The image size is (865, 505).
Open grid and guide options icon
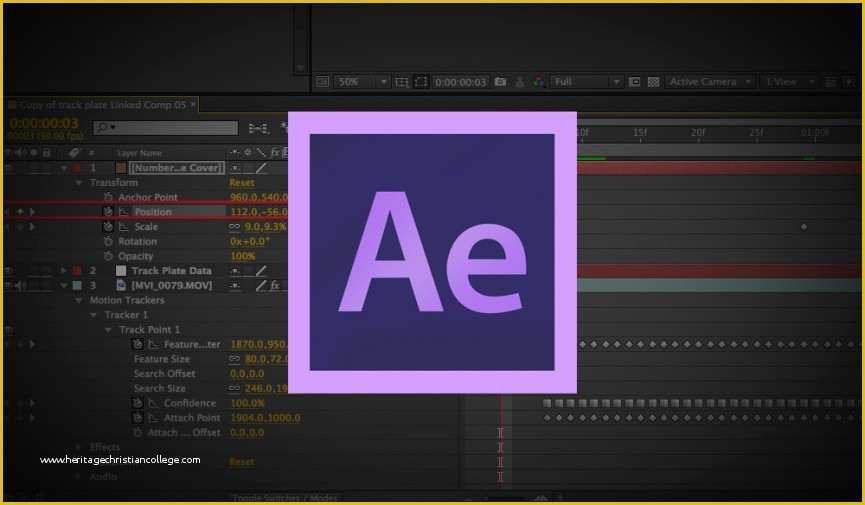402,82
